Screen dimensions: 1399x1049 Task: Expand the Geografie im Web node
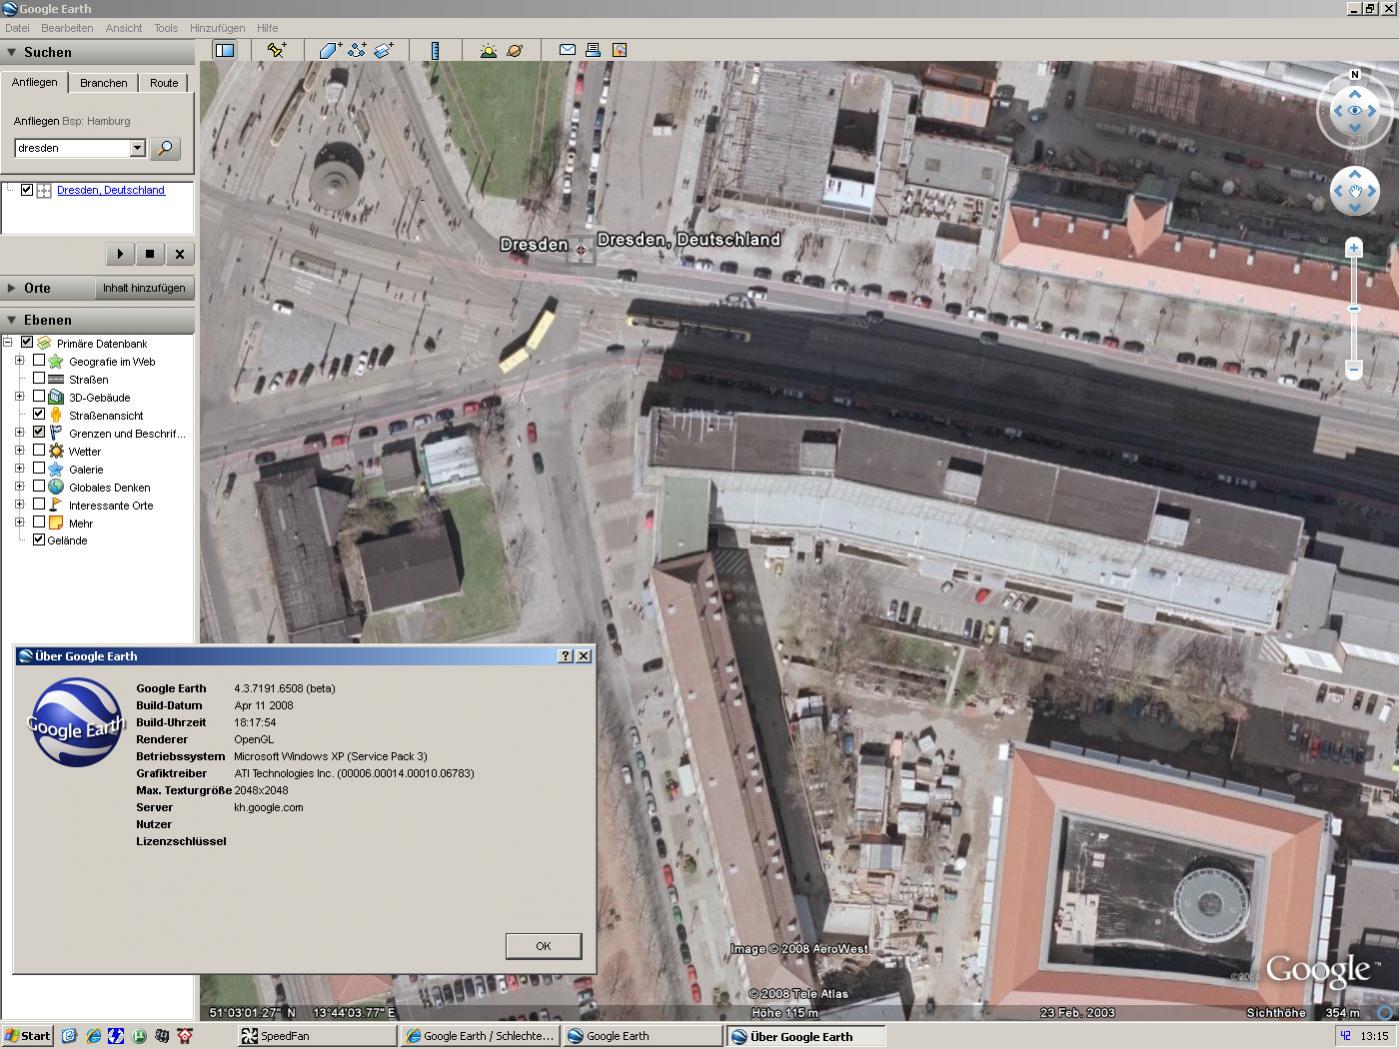pyautogui.click(x=19, y=360)
